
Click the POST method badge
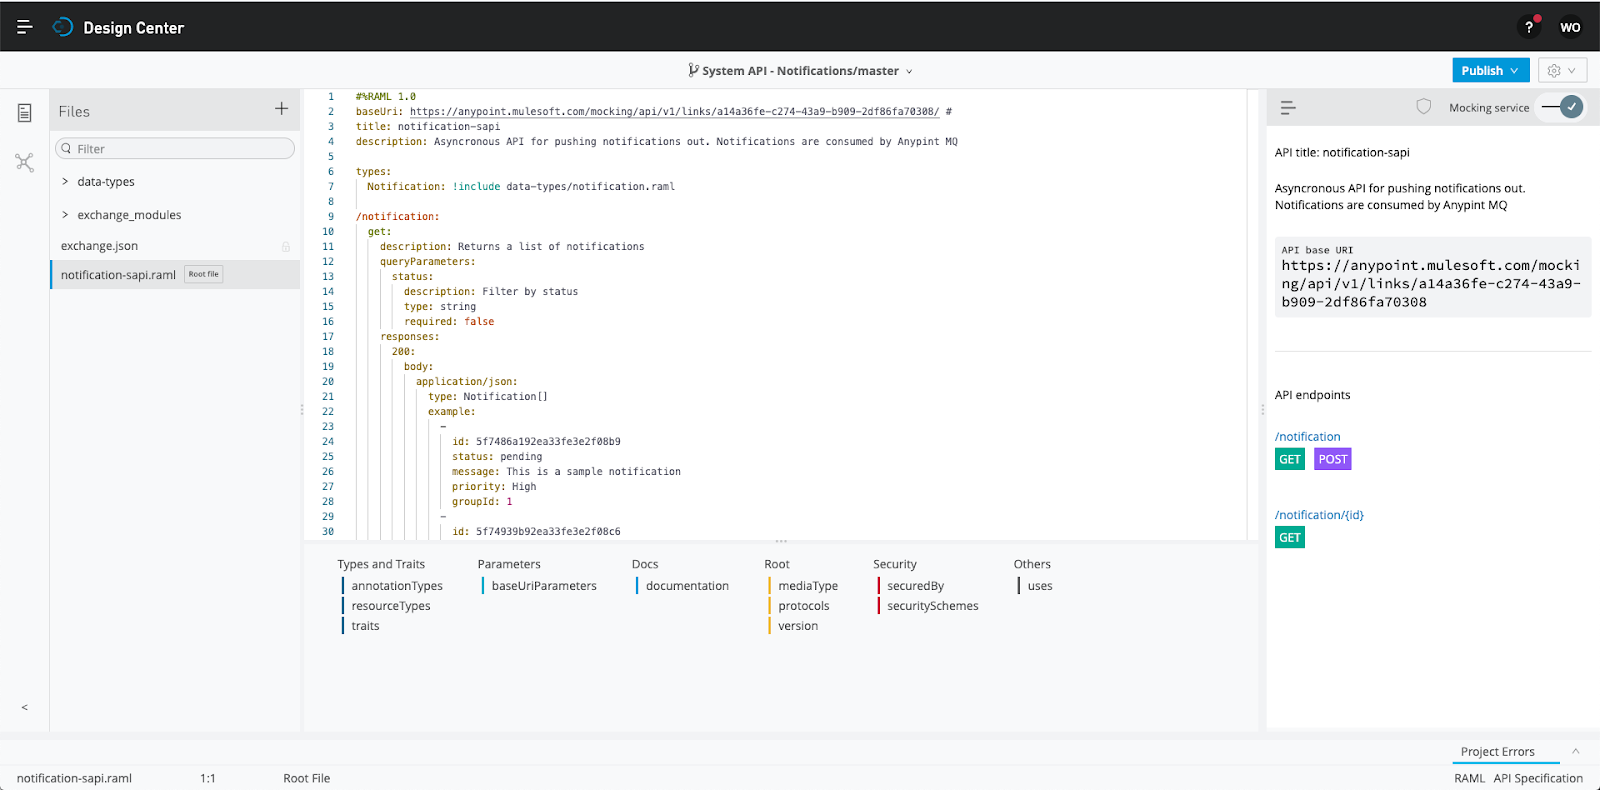[x=1332, y=459]
